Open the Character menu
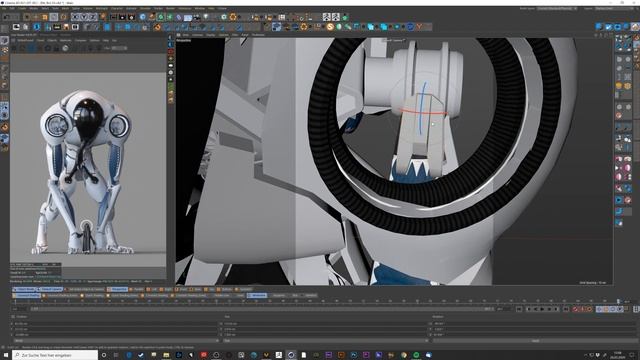Screen dimensions: 640x360 [x=117, y=8]
